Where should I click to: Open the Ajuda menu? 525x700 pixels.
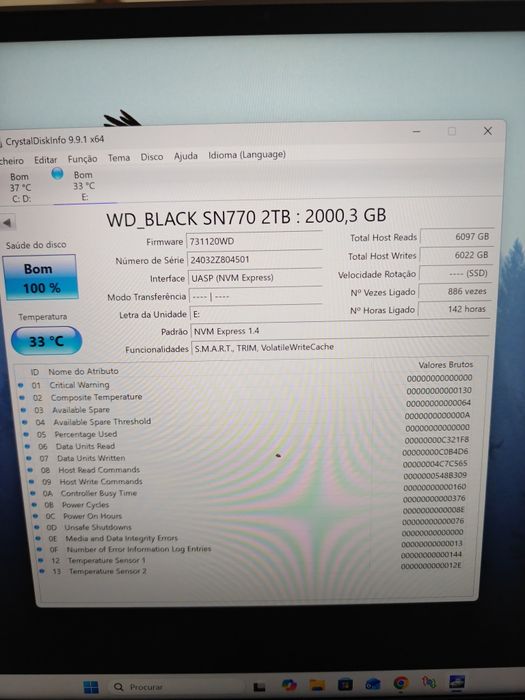185,156
